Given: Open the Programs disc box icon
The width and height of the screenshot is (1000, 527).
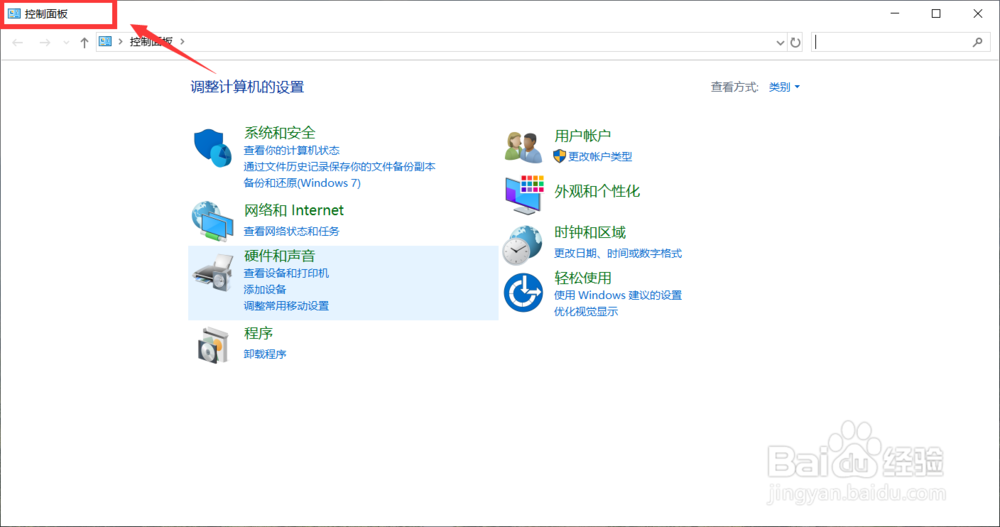Looking at the screenshot, I should (x=213, y=345).
